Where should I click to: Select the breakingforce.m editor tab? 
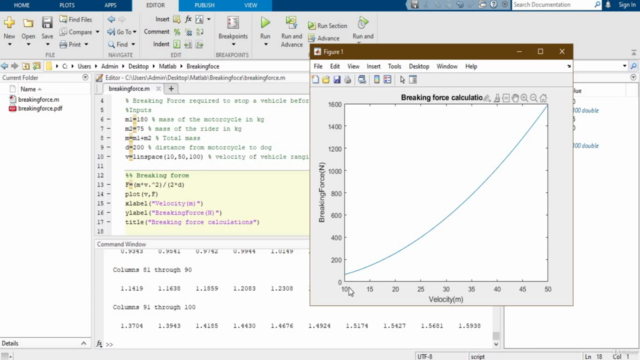pos(129,89)
